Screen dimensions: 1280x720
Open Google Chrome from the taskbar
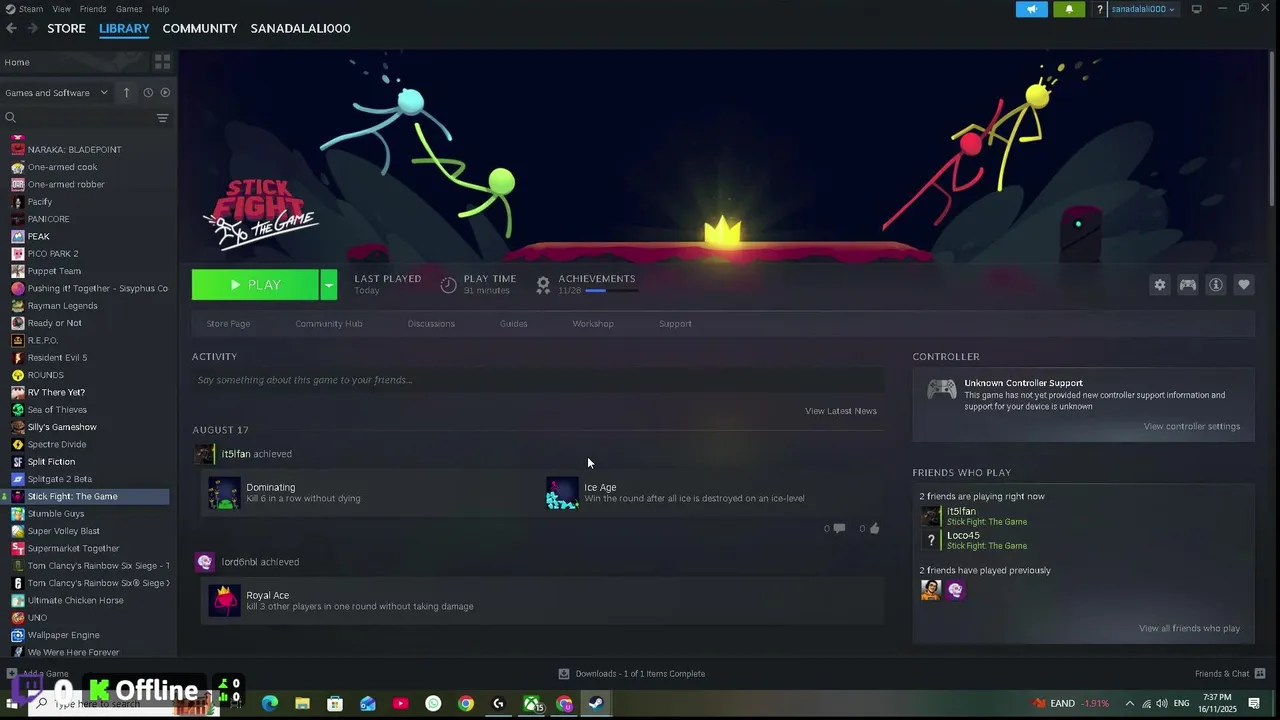[x=466, y=704]
